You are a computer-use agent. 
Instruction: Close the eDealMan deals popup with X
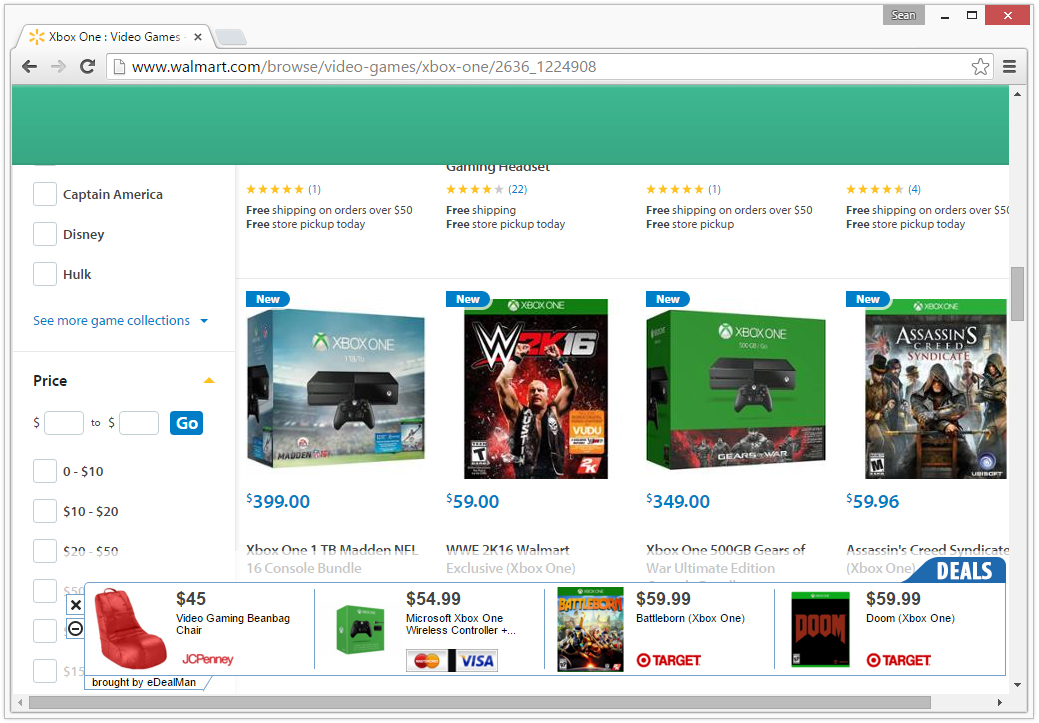(76, 605)
